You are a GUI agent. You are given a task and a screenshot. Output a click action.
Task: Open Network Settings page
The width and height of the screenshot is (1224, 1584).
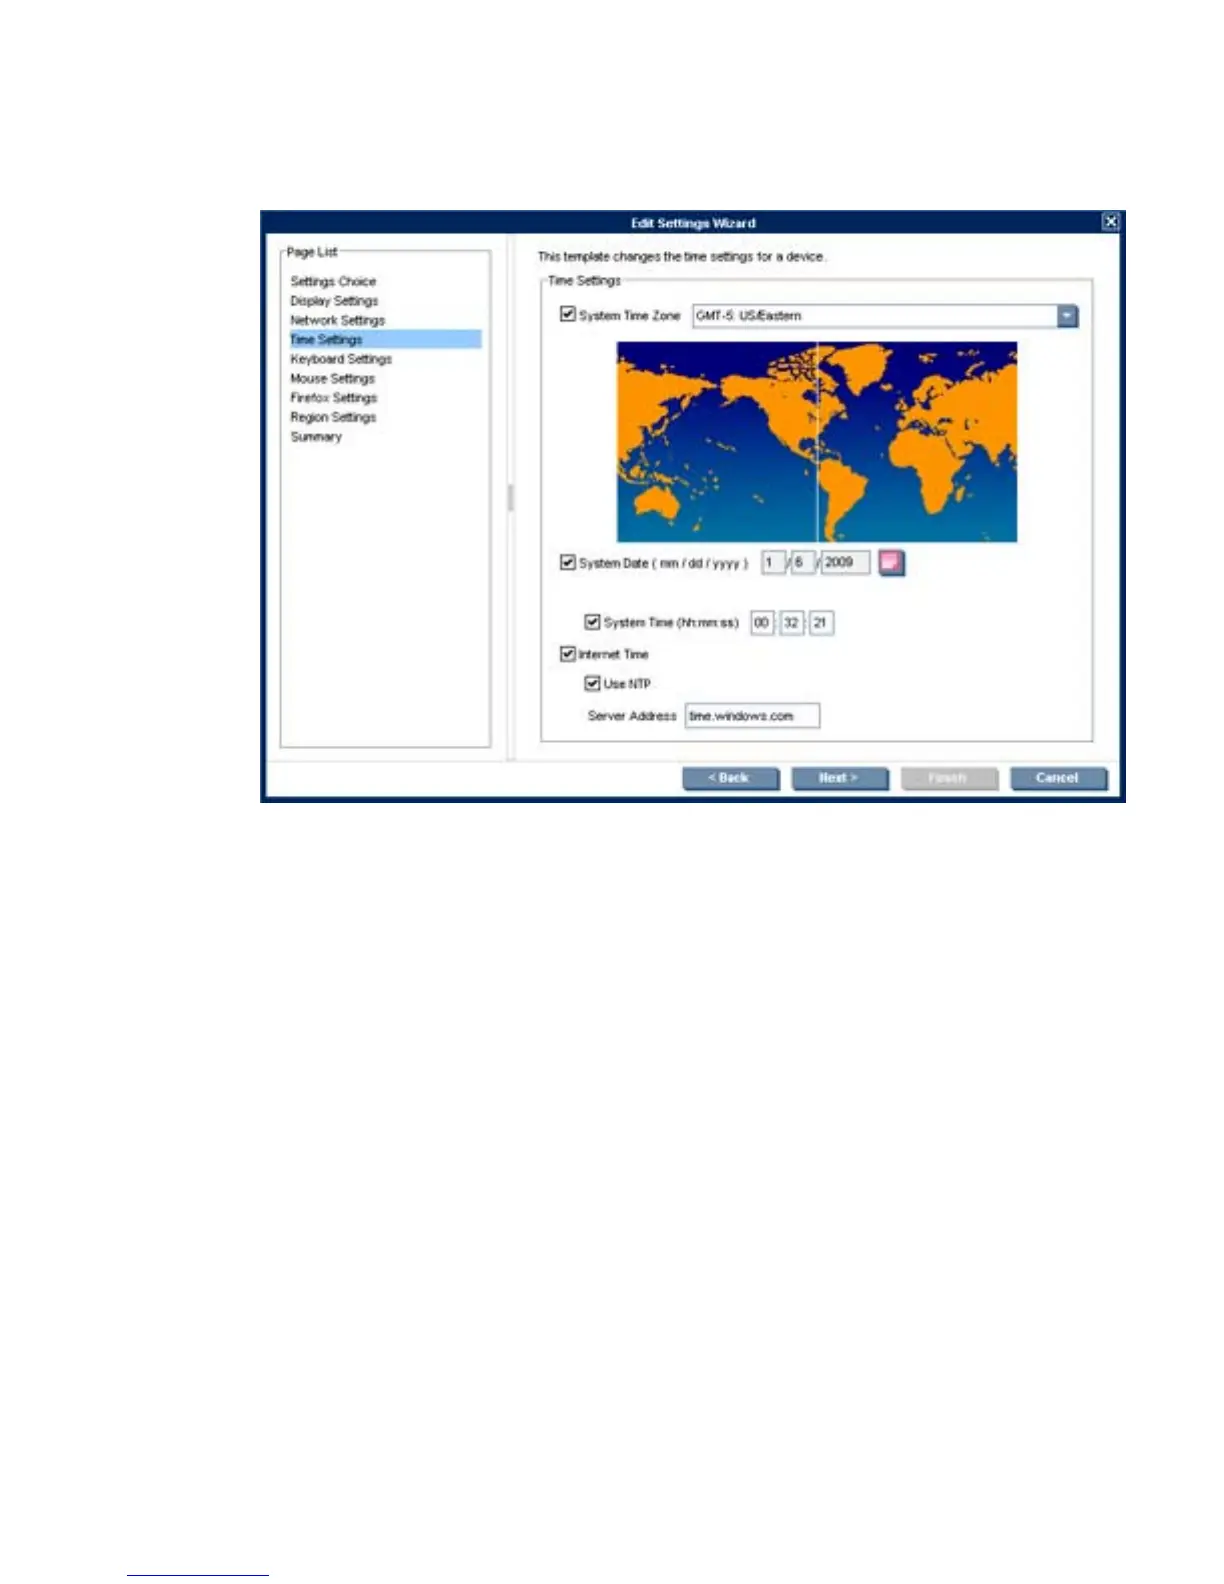[x=337, y=320]
